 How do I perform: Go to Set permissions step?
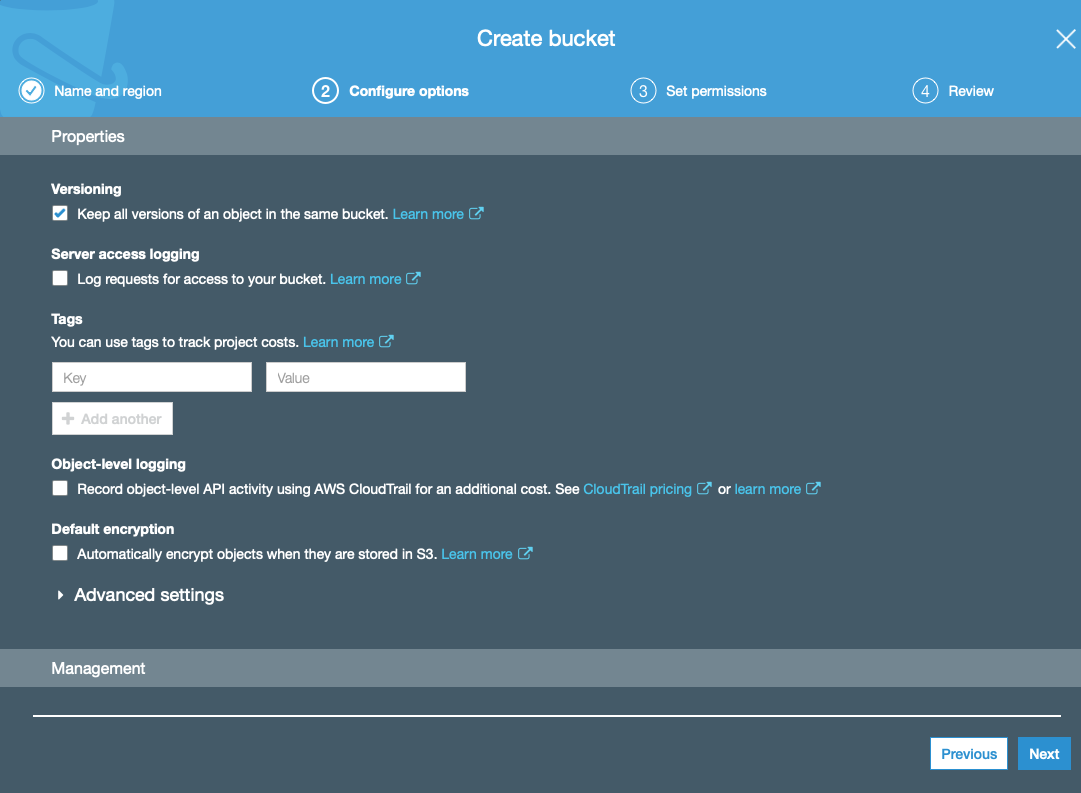pos(716,91)
